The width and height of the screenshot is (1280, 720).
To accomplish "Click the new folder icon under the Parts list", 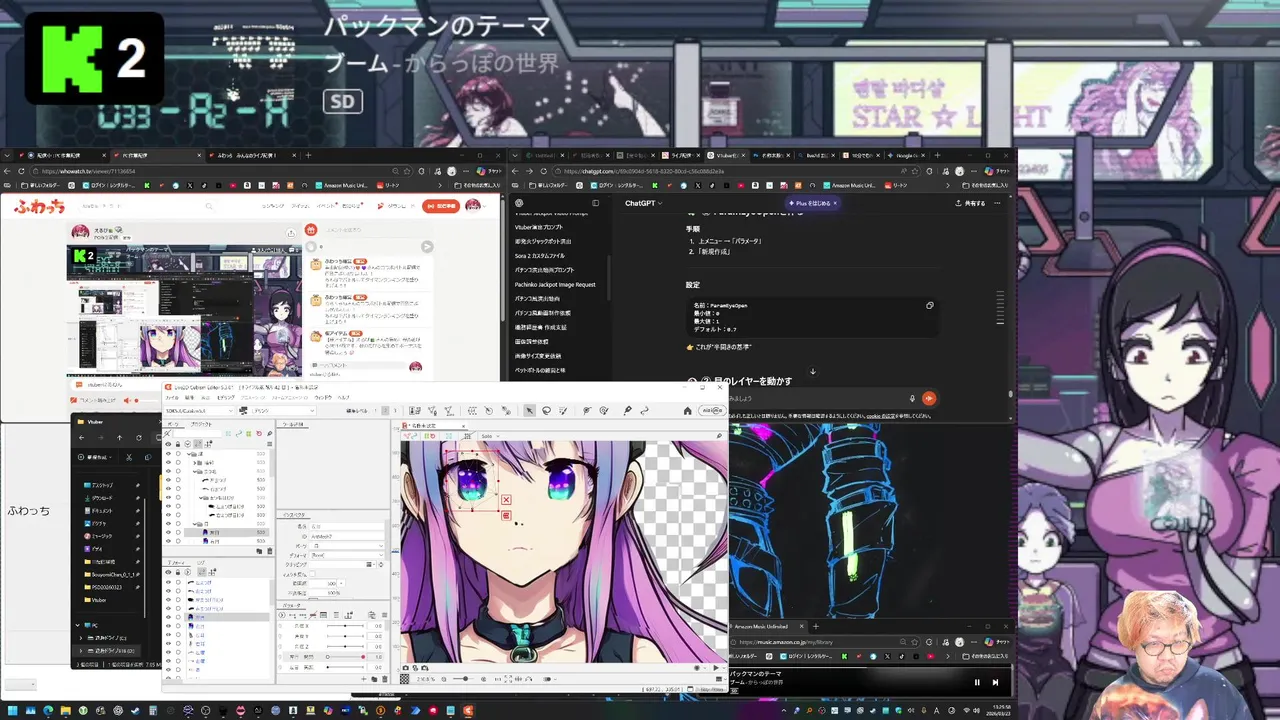I will 259,551.
